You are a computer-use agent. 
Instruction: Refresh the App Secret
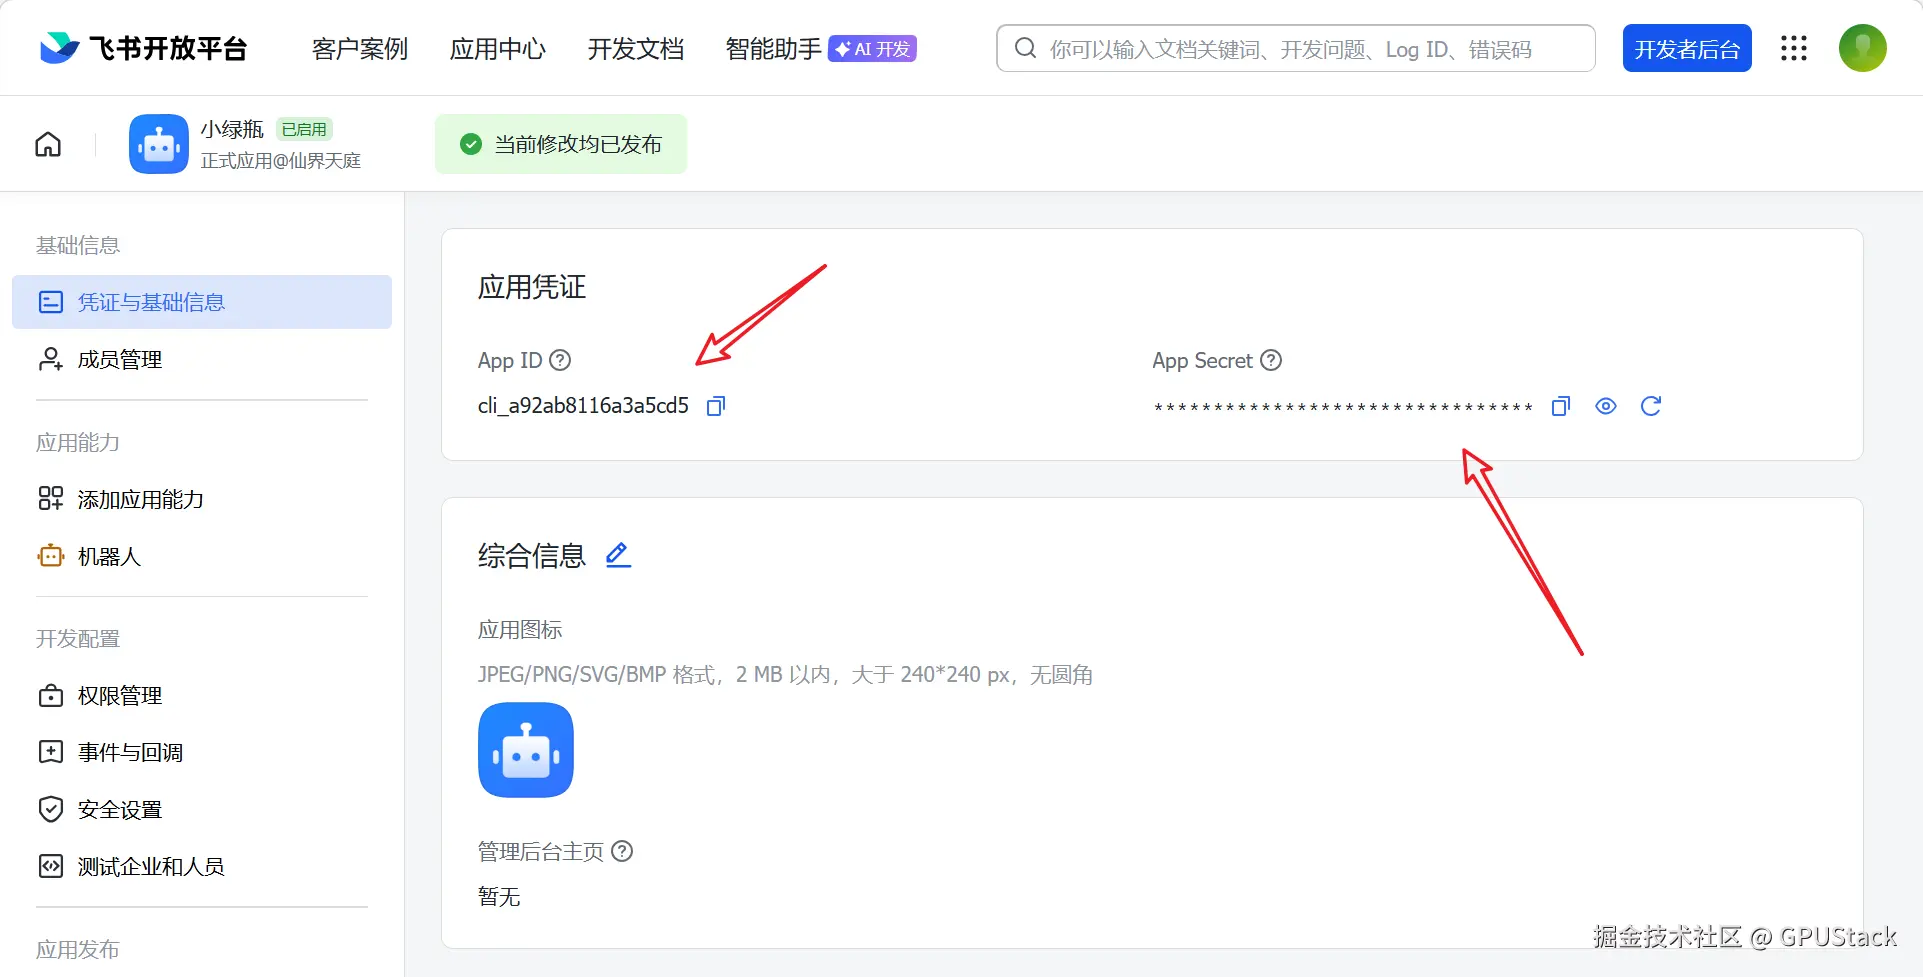(x=1651, y=406)
